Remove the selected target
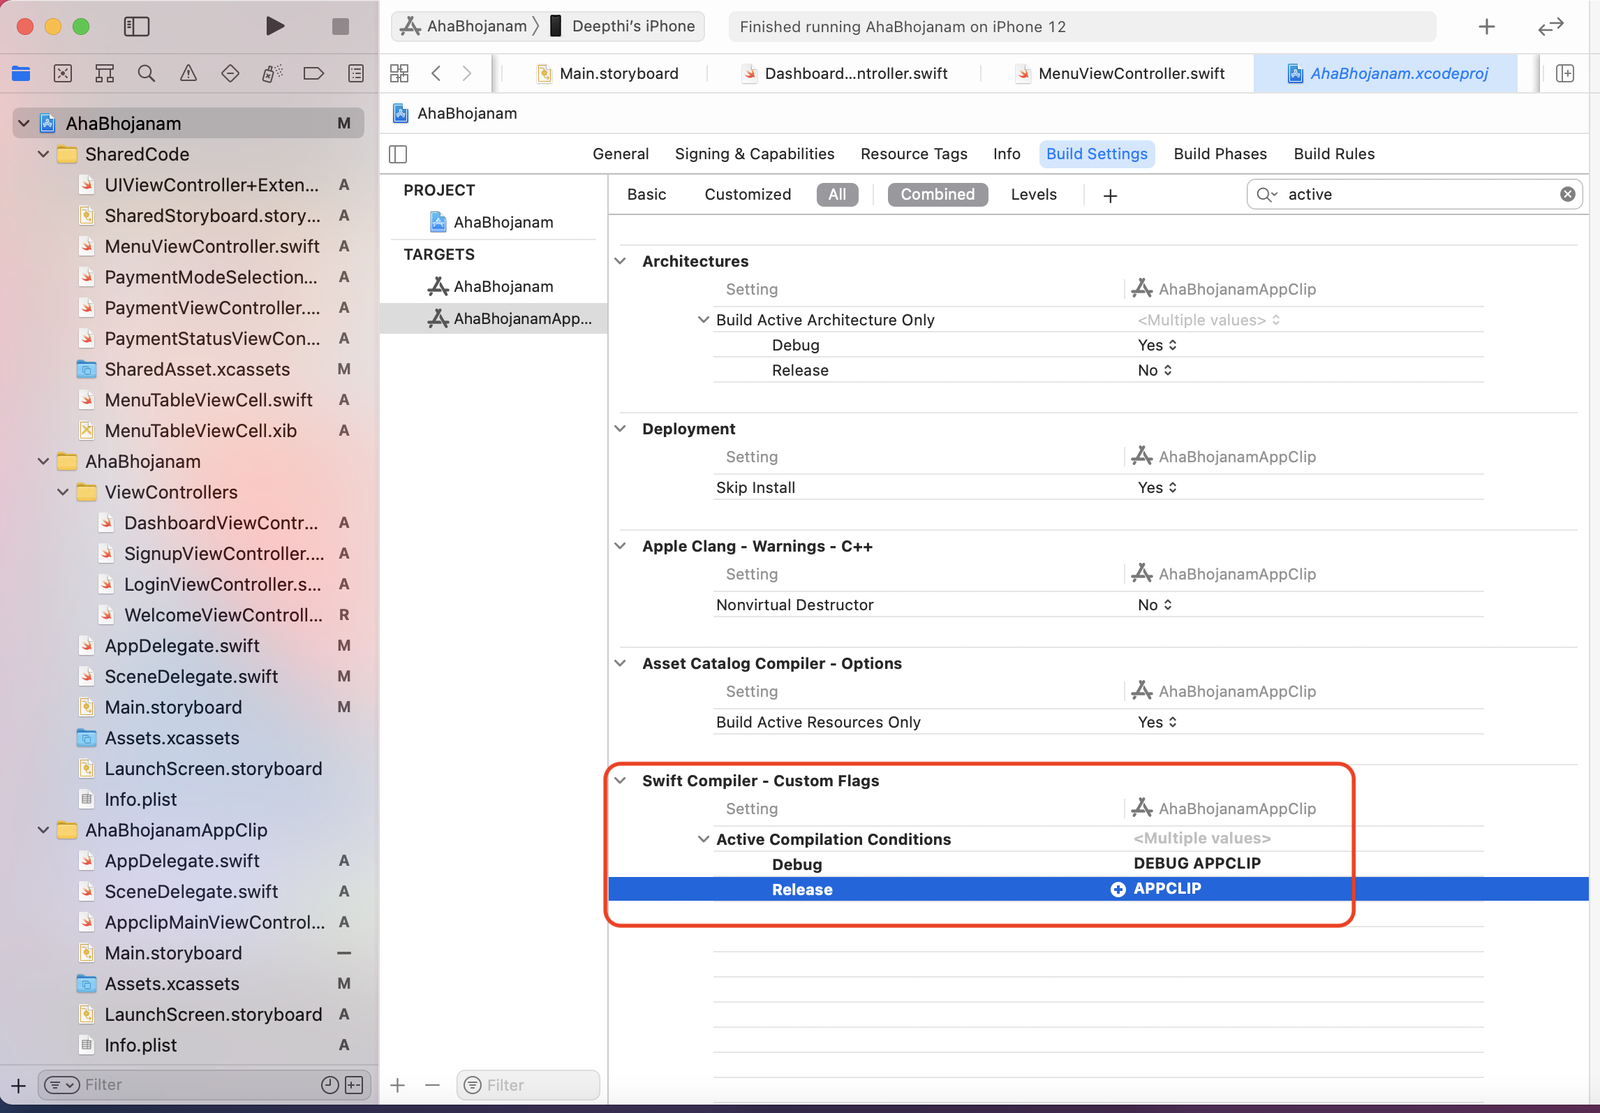The image size is (1600, 1113). (432, 1085)
